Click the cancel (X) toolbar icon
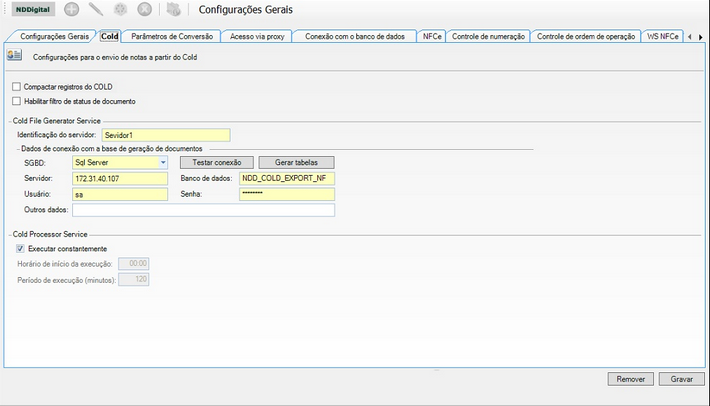The width and height of the screenshot is (710, 406). pyautogui.click(x=144, y=10)
